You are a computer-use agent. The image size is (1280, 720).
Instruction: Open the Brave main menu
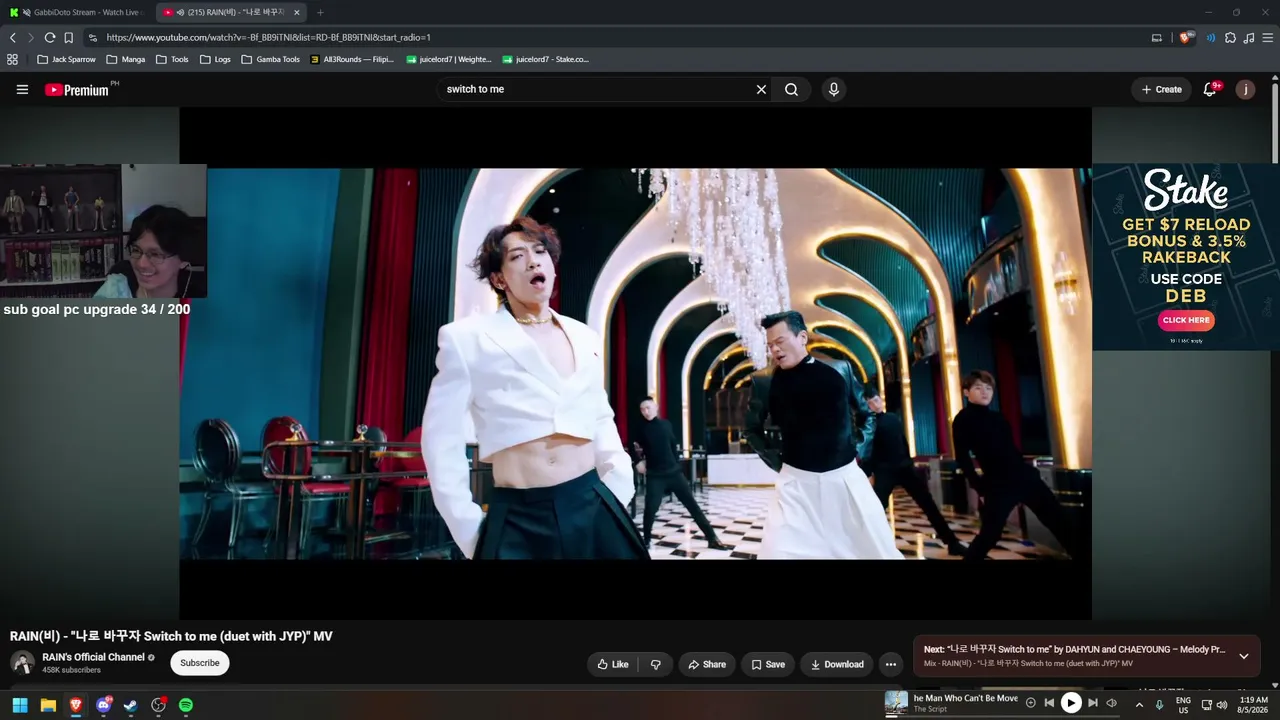(x=1267, y=37)
